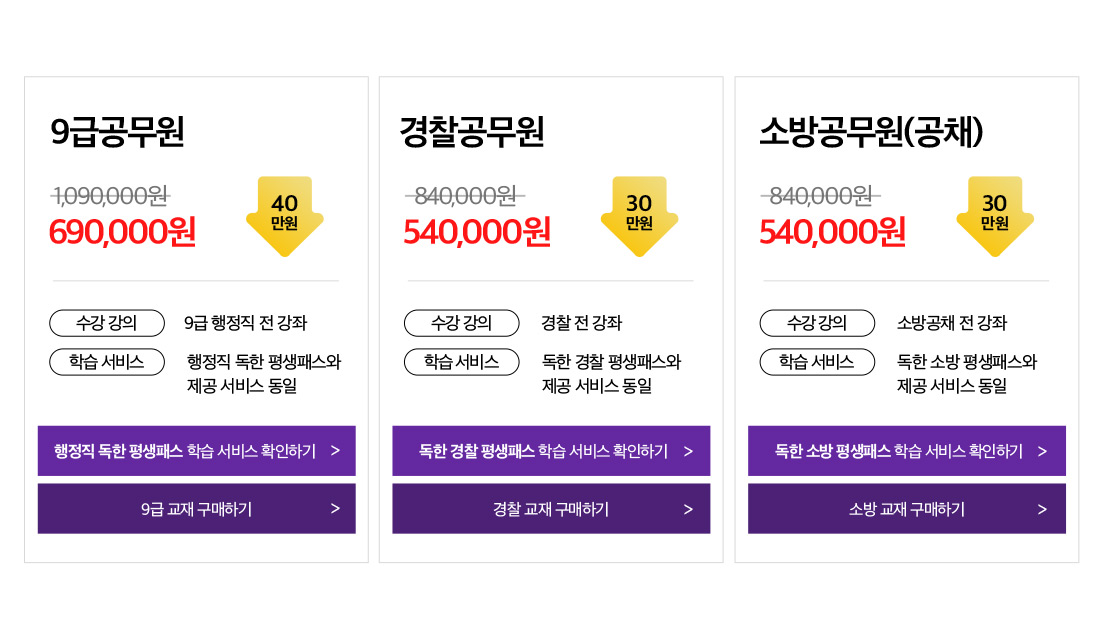The image size is (1100, 618).
Task: Click chevron arrow on 소방 교재 구매하기
Action: pos(1042,509)
